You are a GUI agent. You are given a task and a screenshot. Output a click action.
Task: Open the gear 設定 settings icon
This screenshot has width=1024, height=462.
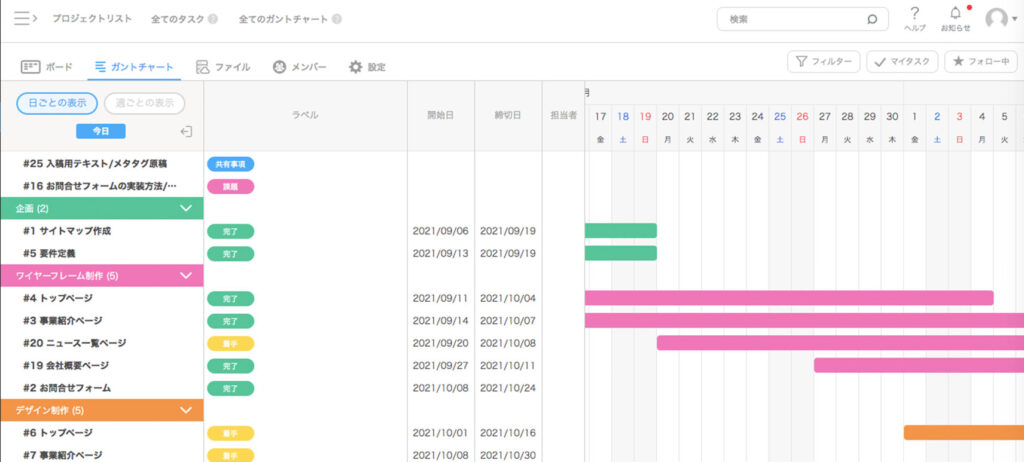pos(355,67)
